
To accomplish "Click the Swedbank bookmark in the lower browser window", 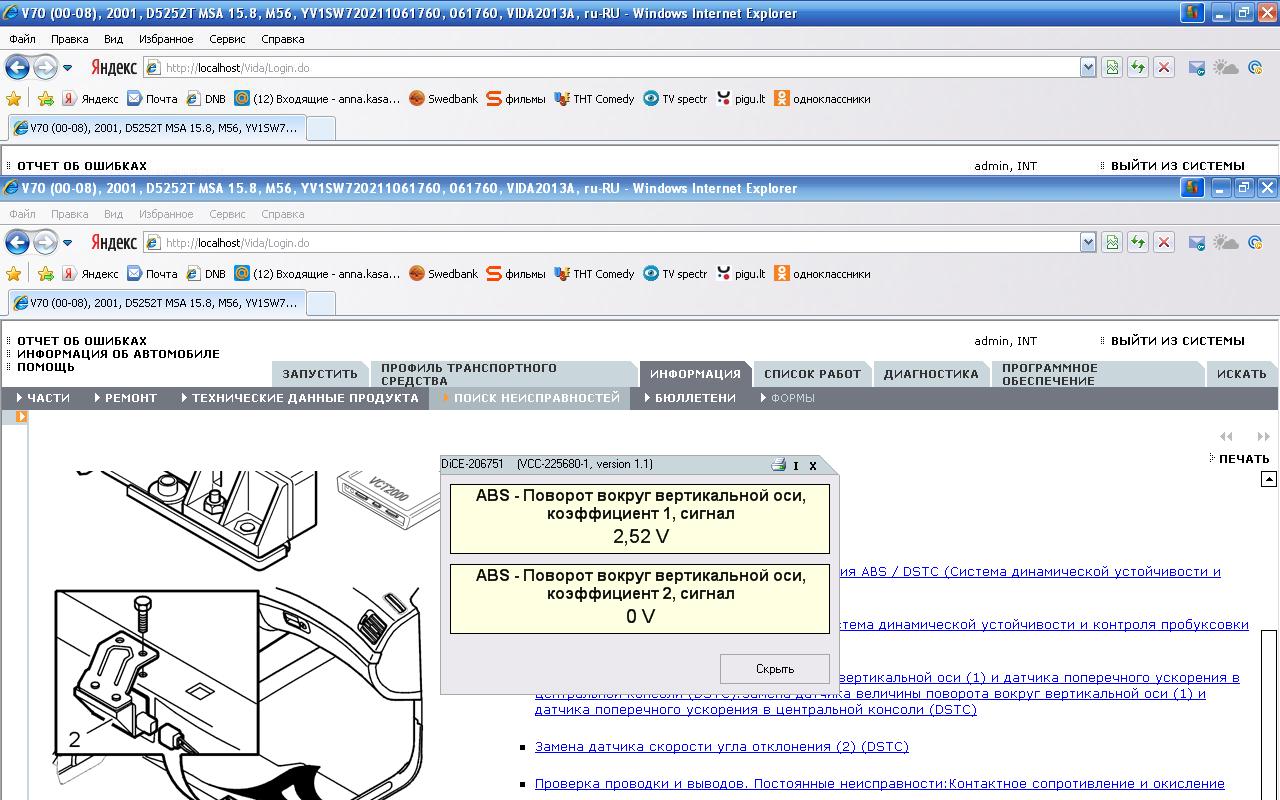I will coord(443,274).
